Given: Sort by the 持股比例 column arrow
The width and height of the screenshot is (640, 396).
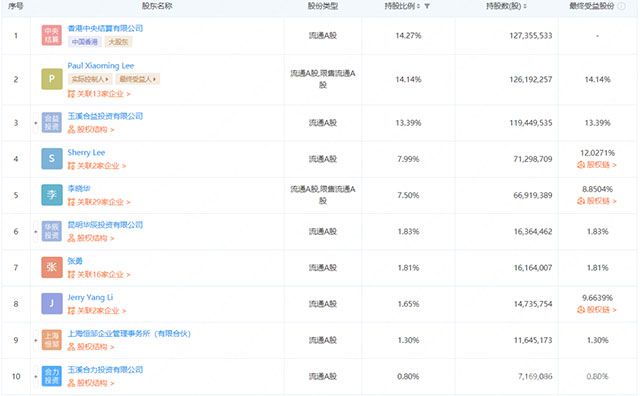Looking at the screenshot, I should coord(427,6).
